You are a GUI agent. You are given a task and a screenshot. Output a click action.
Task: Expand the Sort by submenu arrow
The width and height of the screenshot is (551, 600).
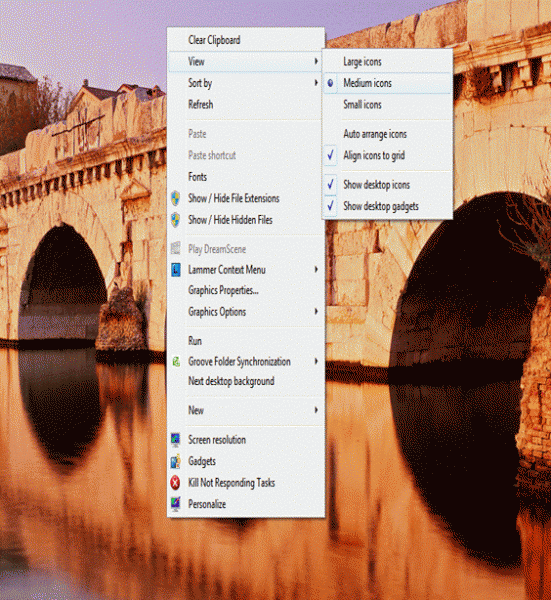tap(316, 83)
